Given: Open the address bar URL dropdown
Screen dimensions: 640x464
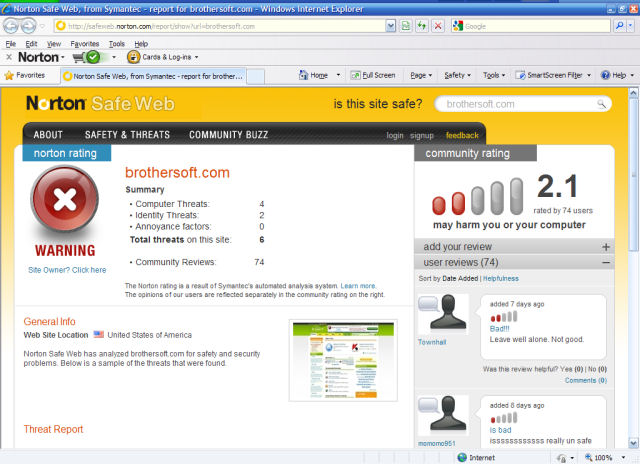Looking at the screenshot, I should [390, 25].
